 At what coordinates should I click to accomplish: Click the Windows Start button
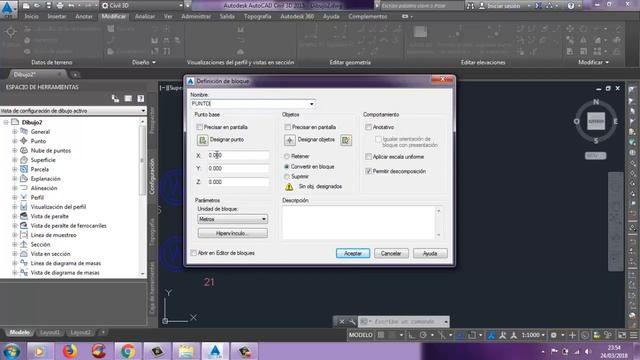click(11, 351)
